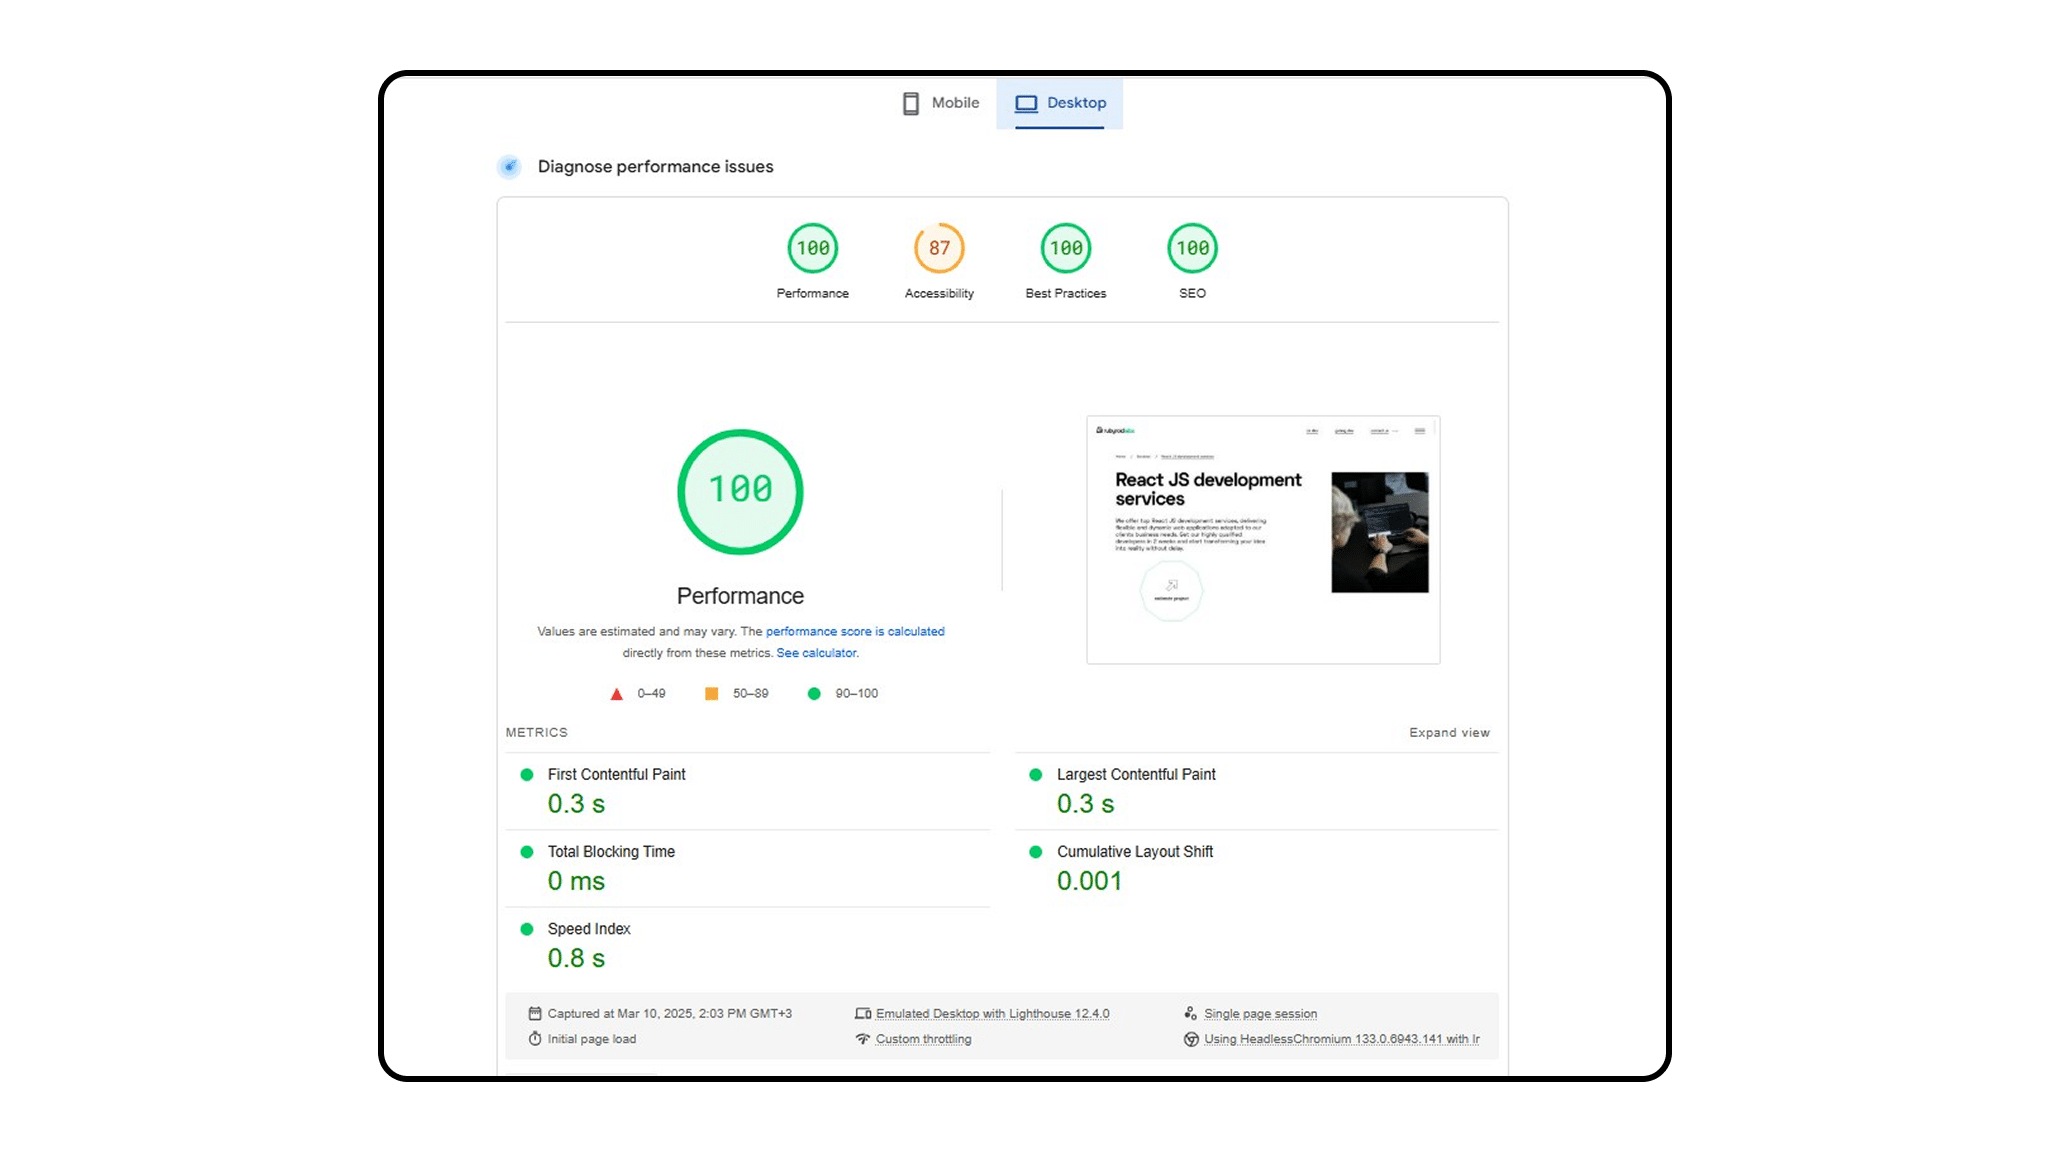Select the SEO score gauge
The height and width of the screenshot is (1152, 2048).
(x=1192, y=248)
